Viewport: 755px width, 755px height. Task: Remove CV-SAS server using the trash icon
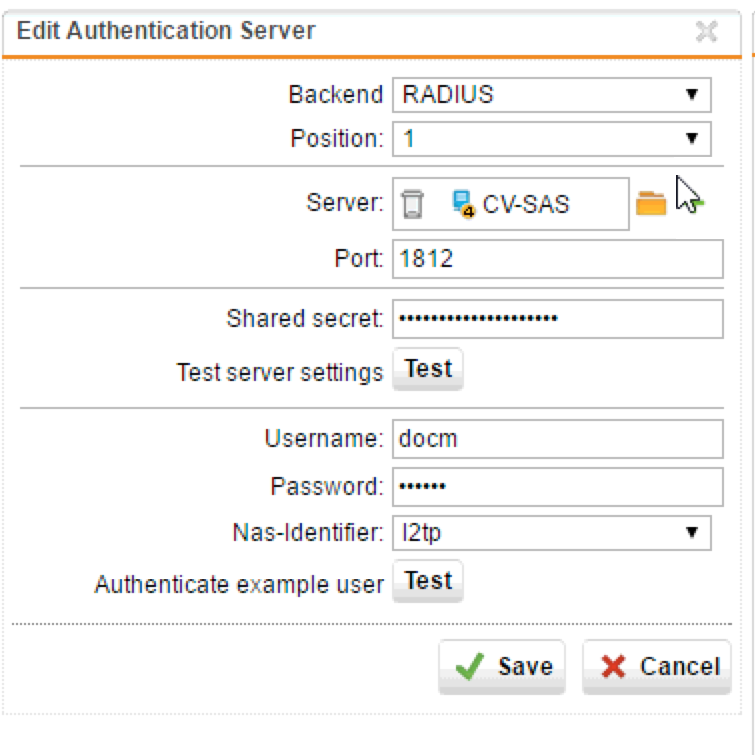click(412, 204)
